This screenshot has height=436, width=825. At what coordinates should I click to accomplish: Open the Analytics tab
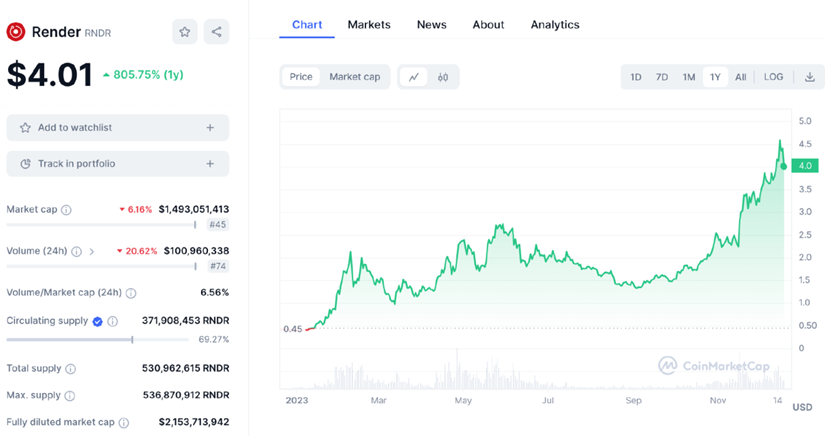[x=554, y=24]
